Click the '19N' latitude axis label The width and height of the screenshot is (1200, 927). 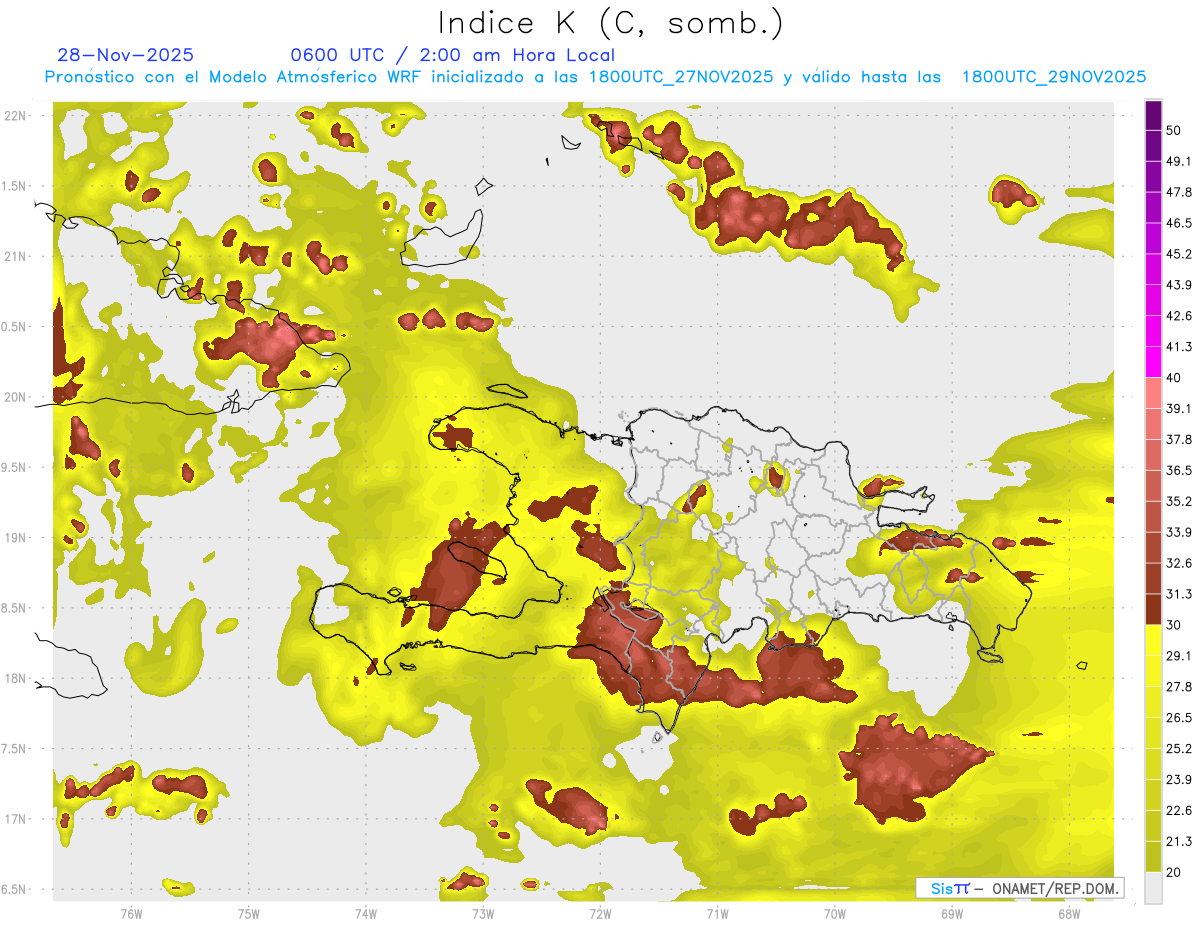(x=14, y=537)
